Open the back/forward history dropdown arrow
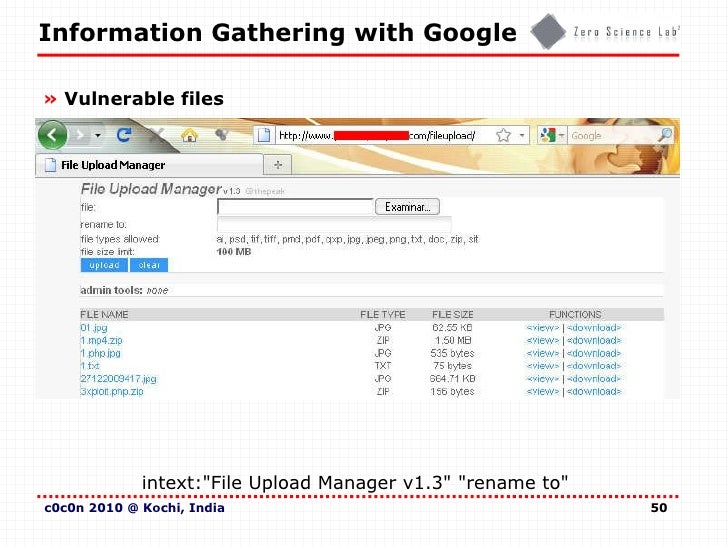The width and height of the screenshot is (728, 546). (98, 136)
